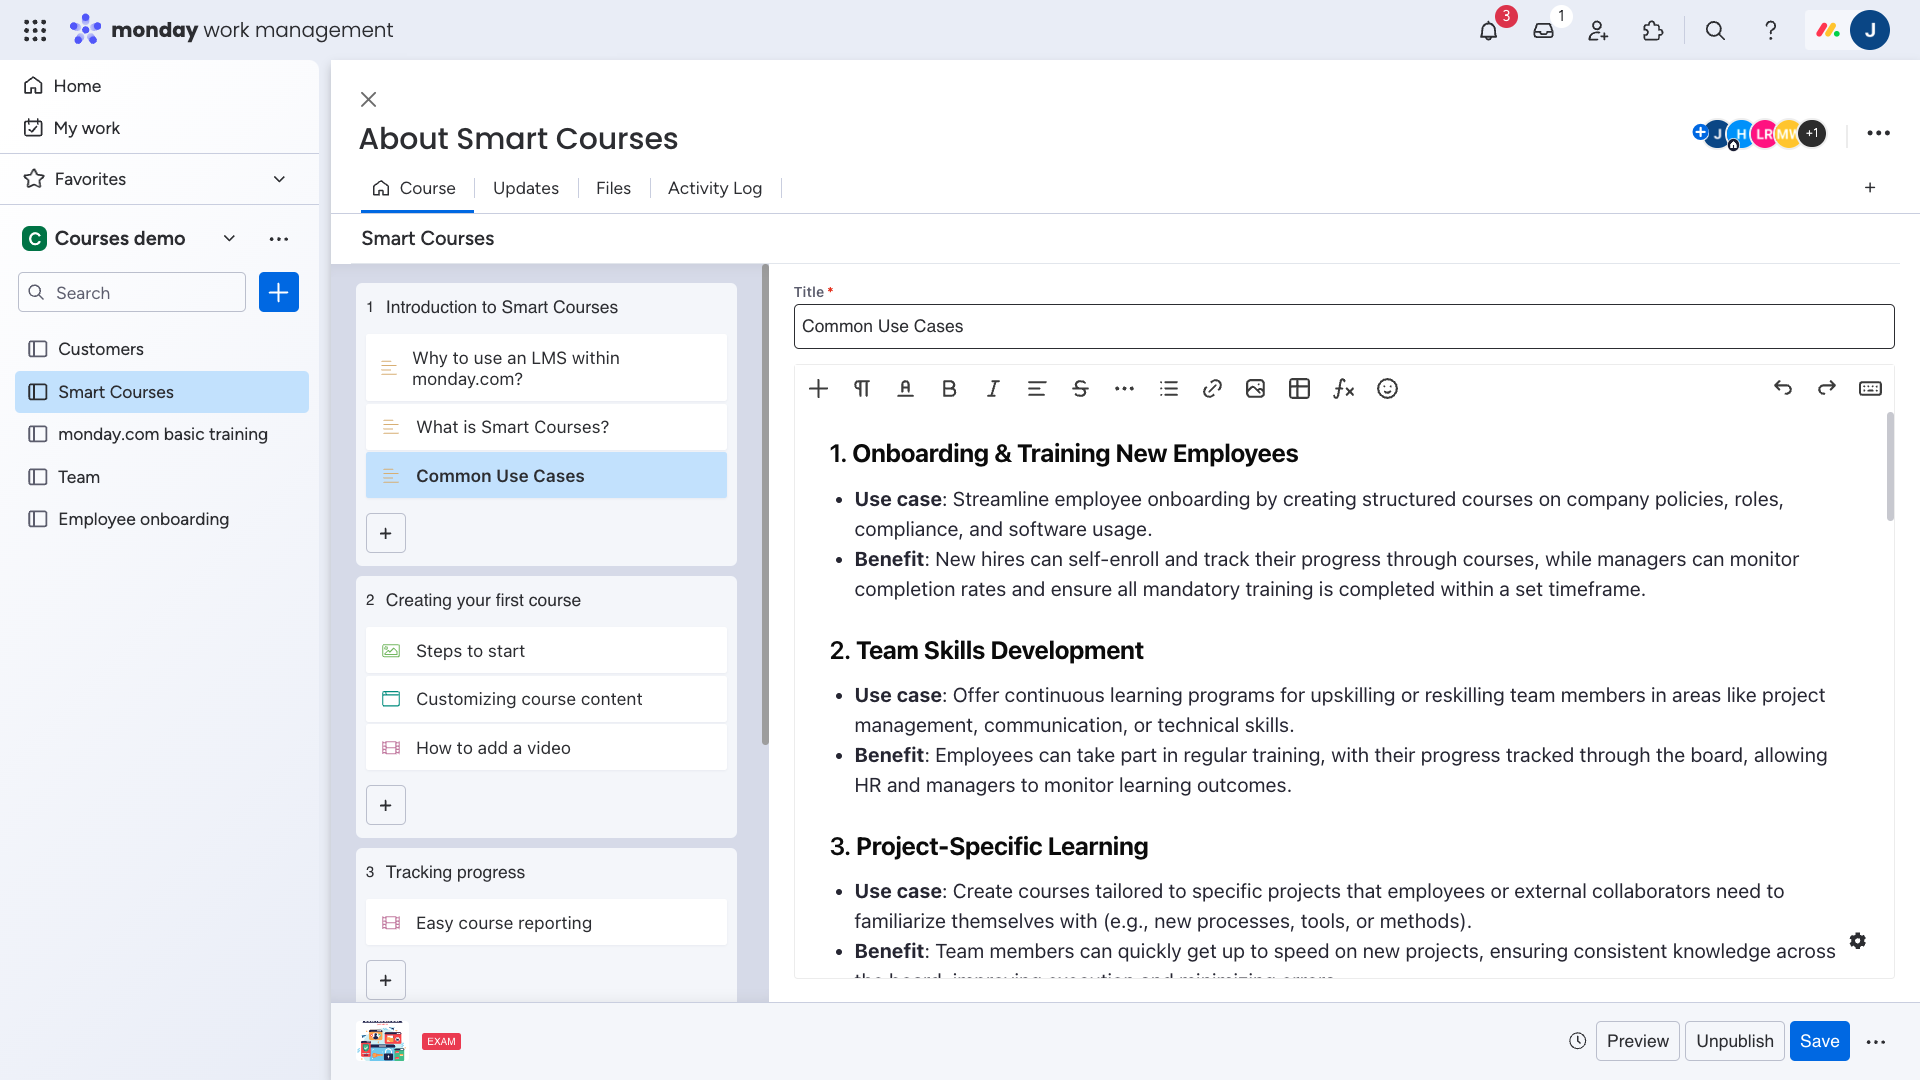The image size is (1920, 1080).
Task: Open the emoji picker
Action: tap(1387, 389)
